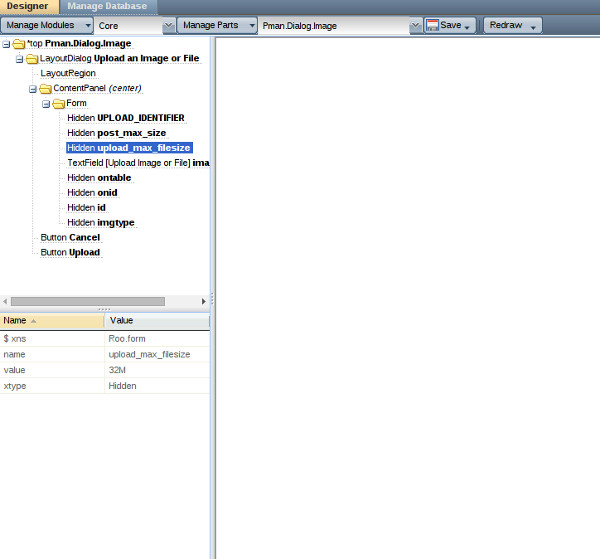Open Manage Parts menu
Image resolution: width=600 pixels, height=559 pixels.
point(217,25)
